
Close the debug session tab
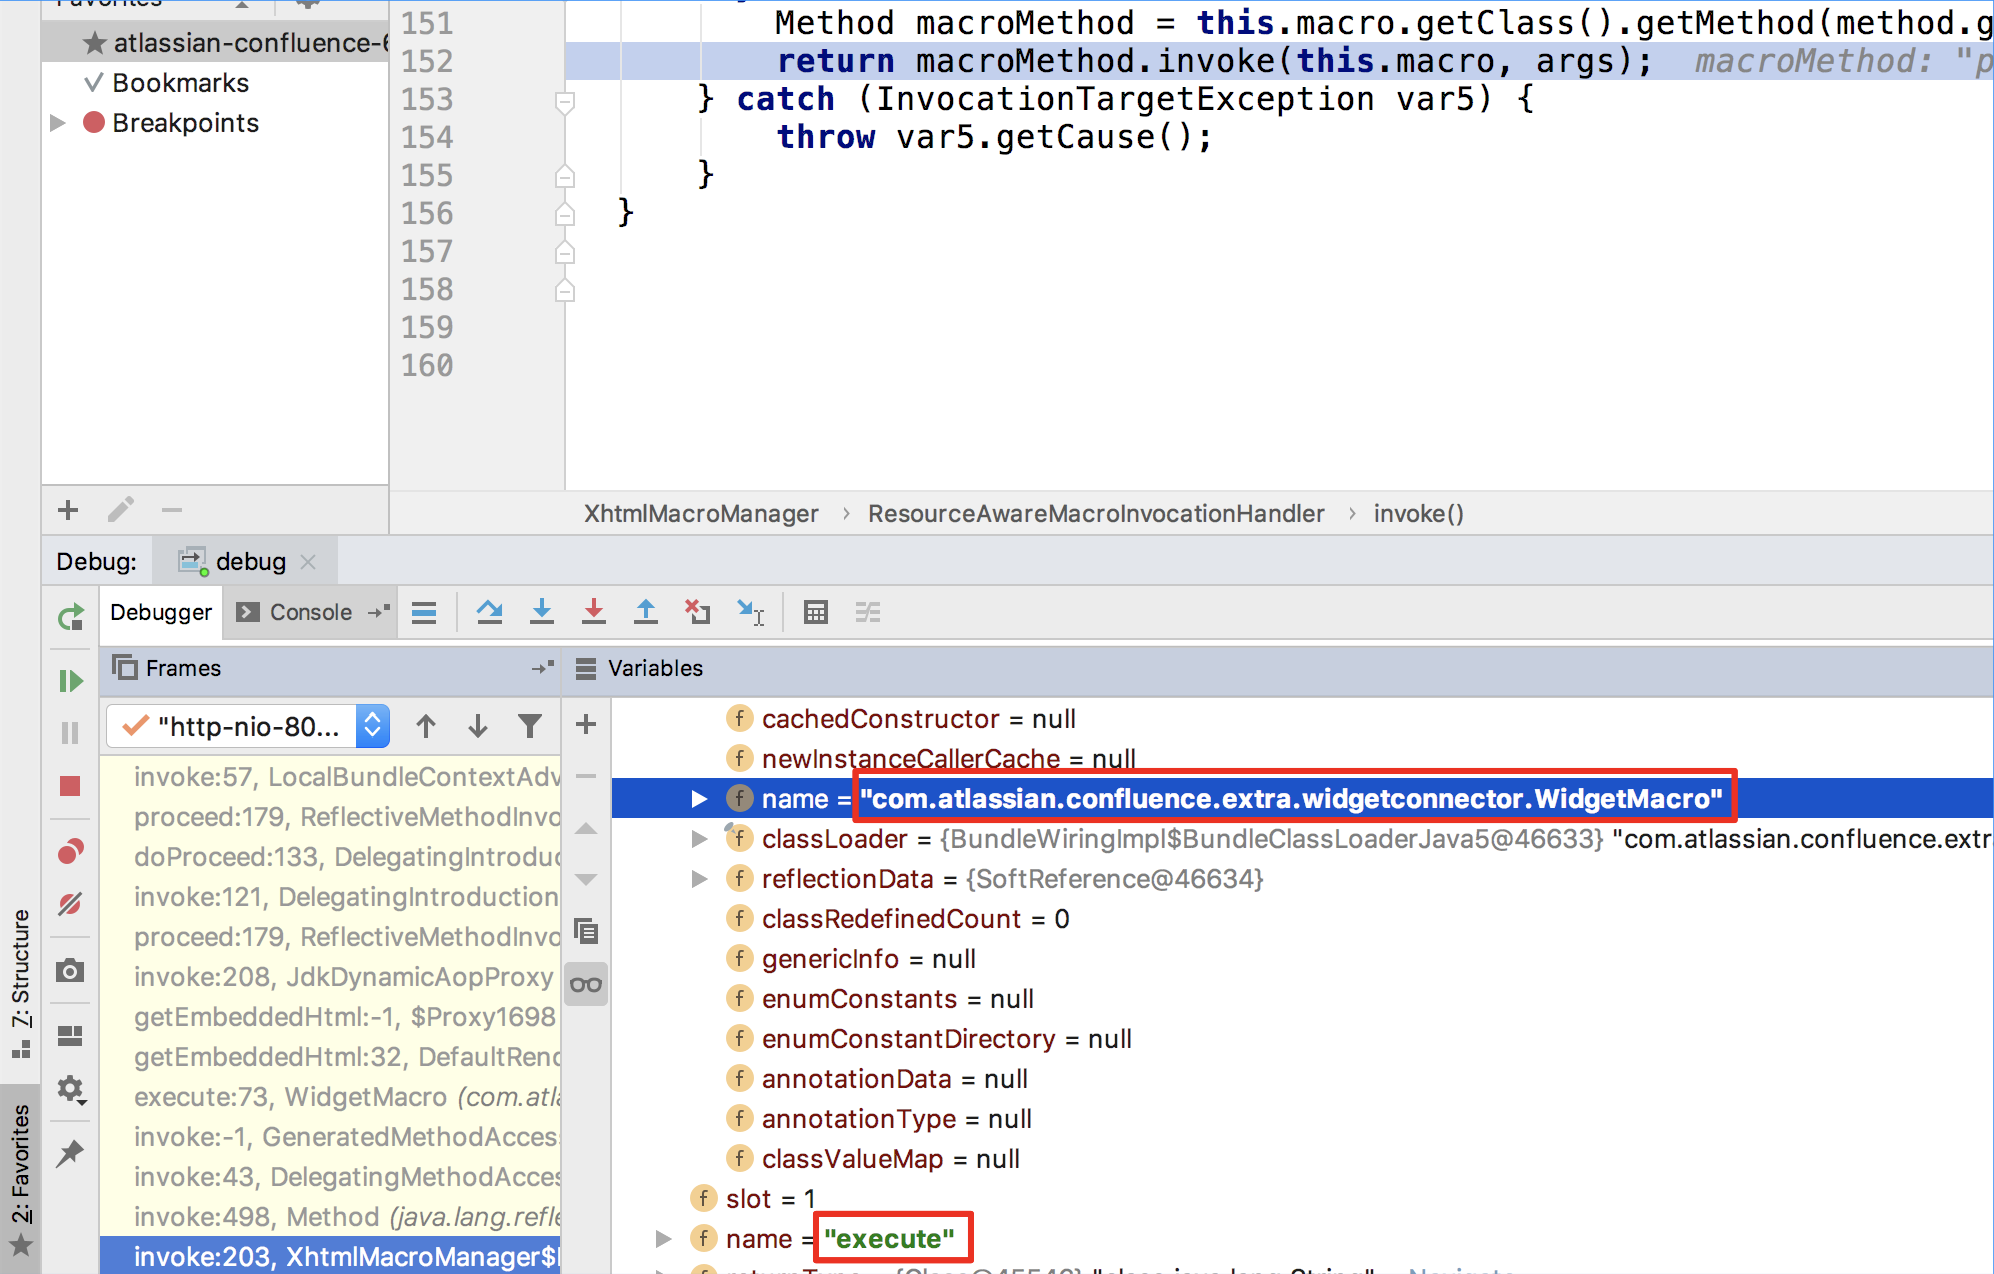pos(308,562)
